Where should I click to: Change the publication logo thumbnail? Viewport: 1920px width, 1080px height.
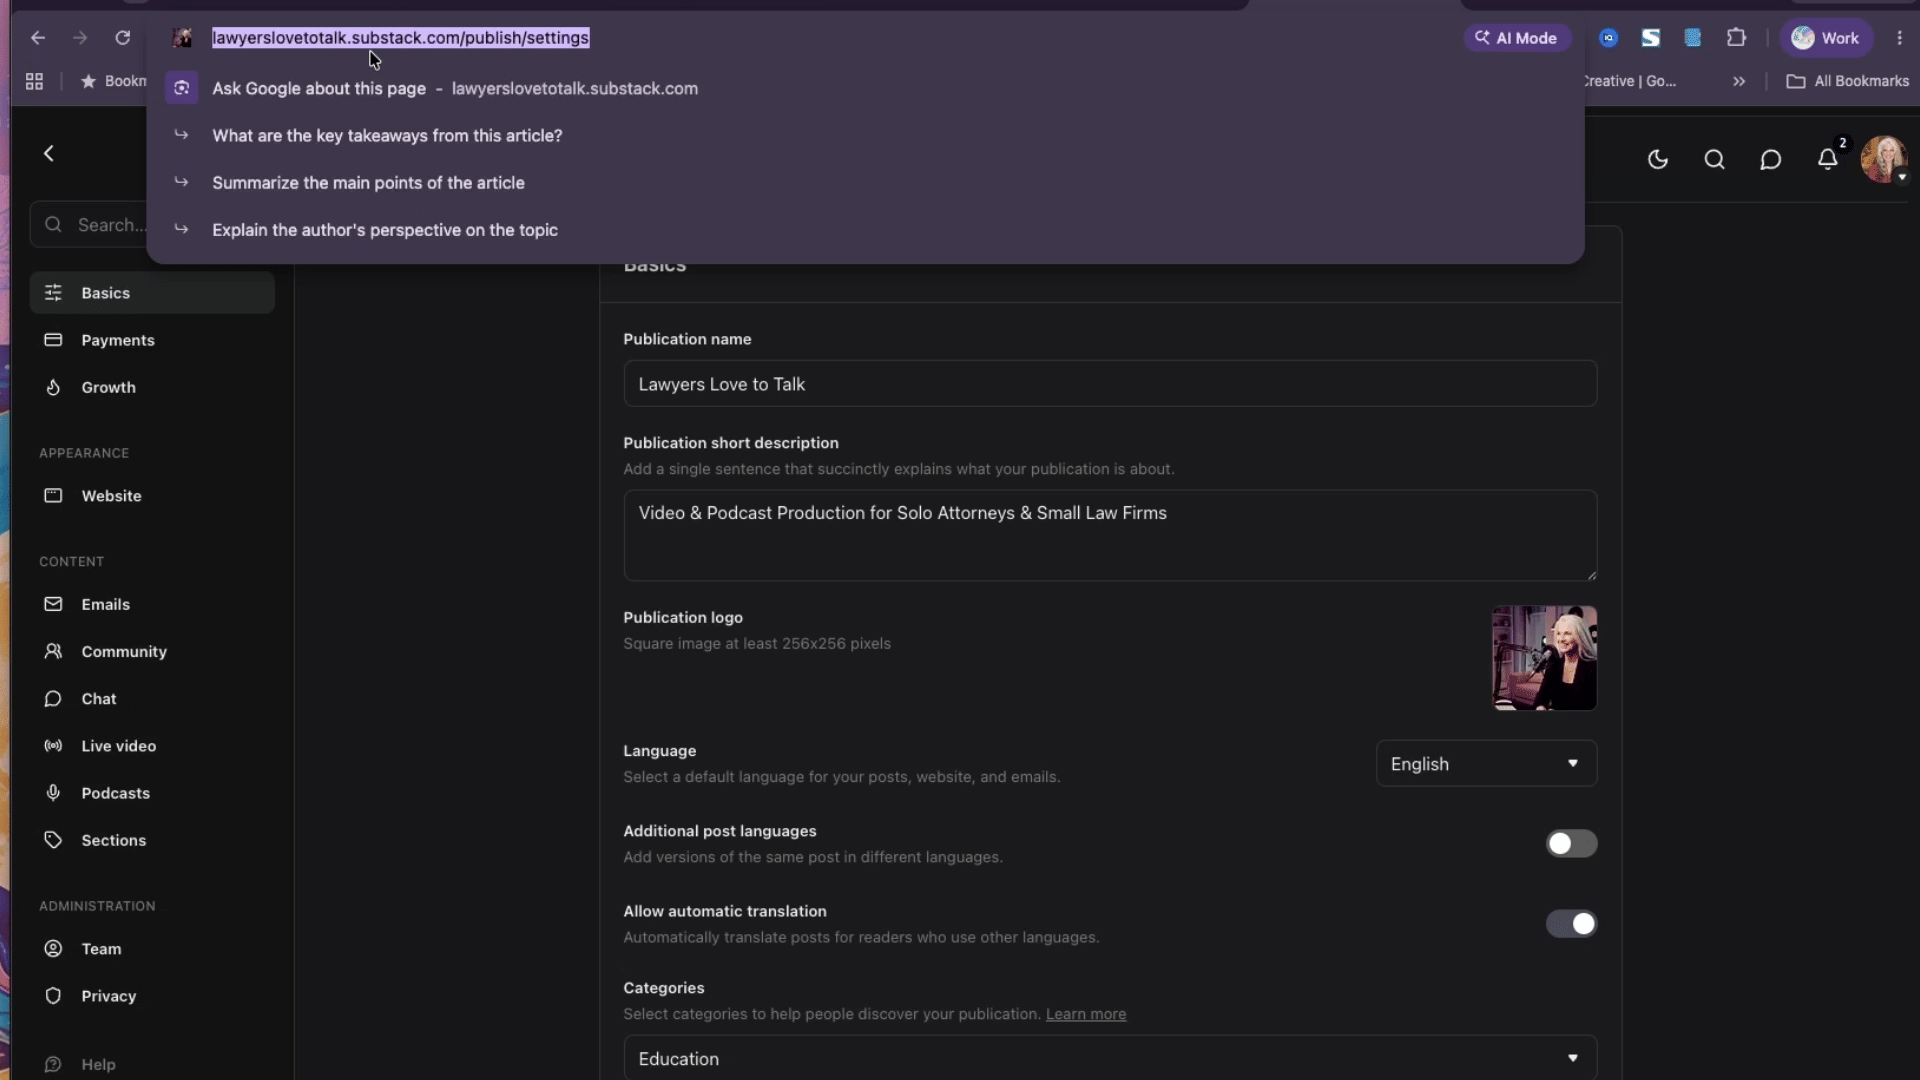tap(1544, 658)
